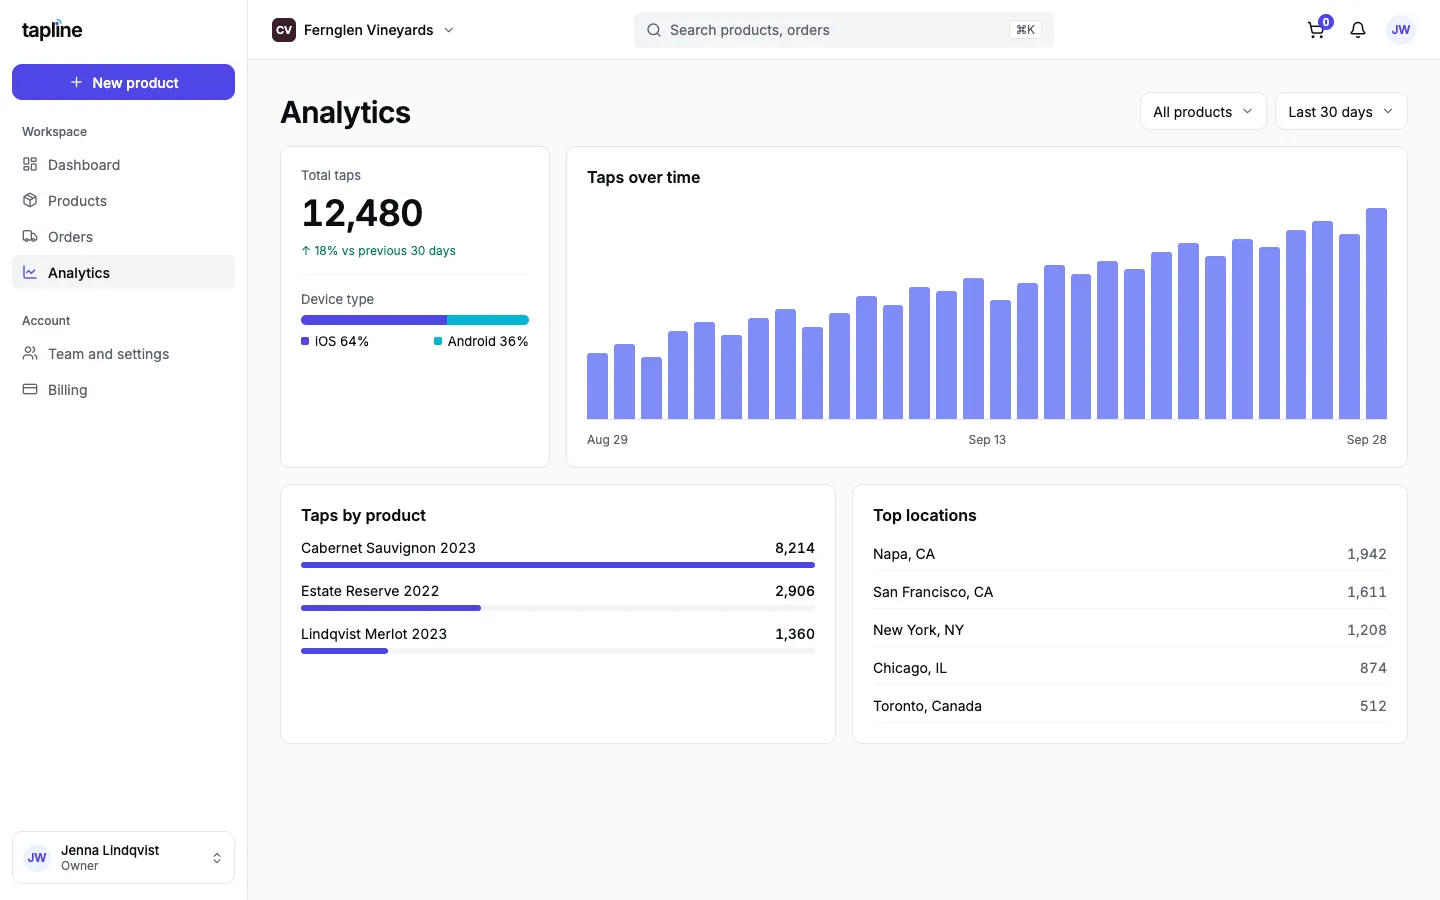Click the 12,480 total taps value
1440x900 pixels.
(x=362, y=213)
